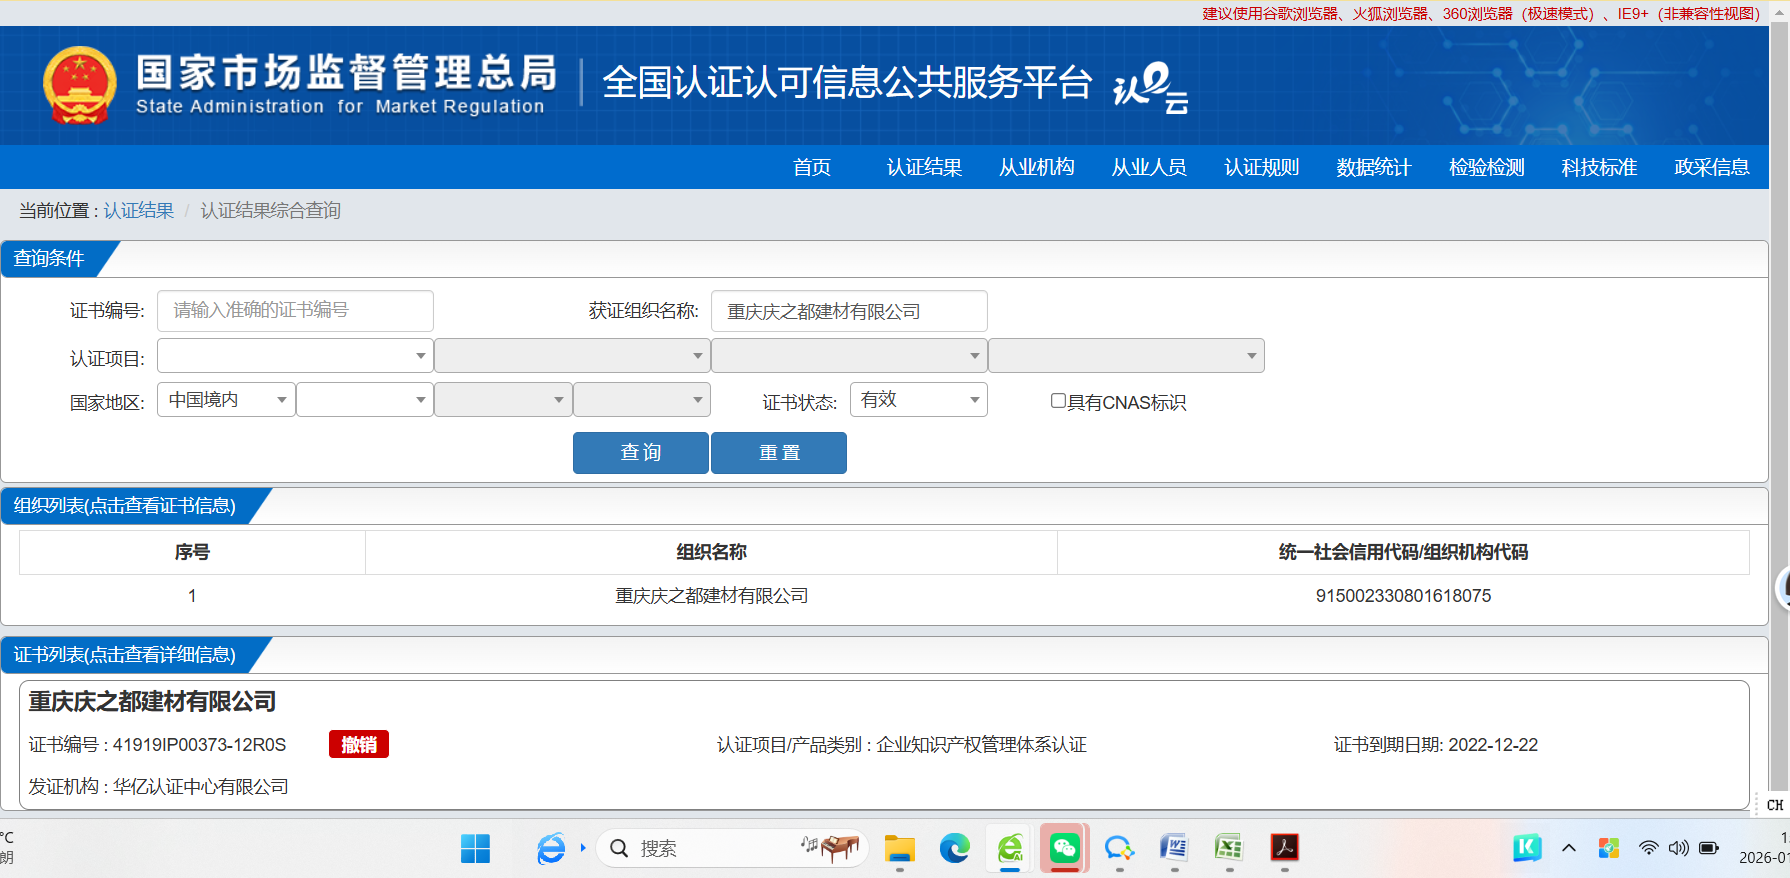Open the 认证结果 navigation menu
Image resolution: width=1790 pixels, height=878 pixels.
924,167
